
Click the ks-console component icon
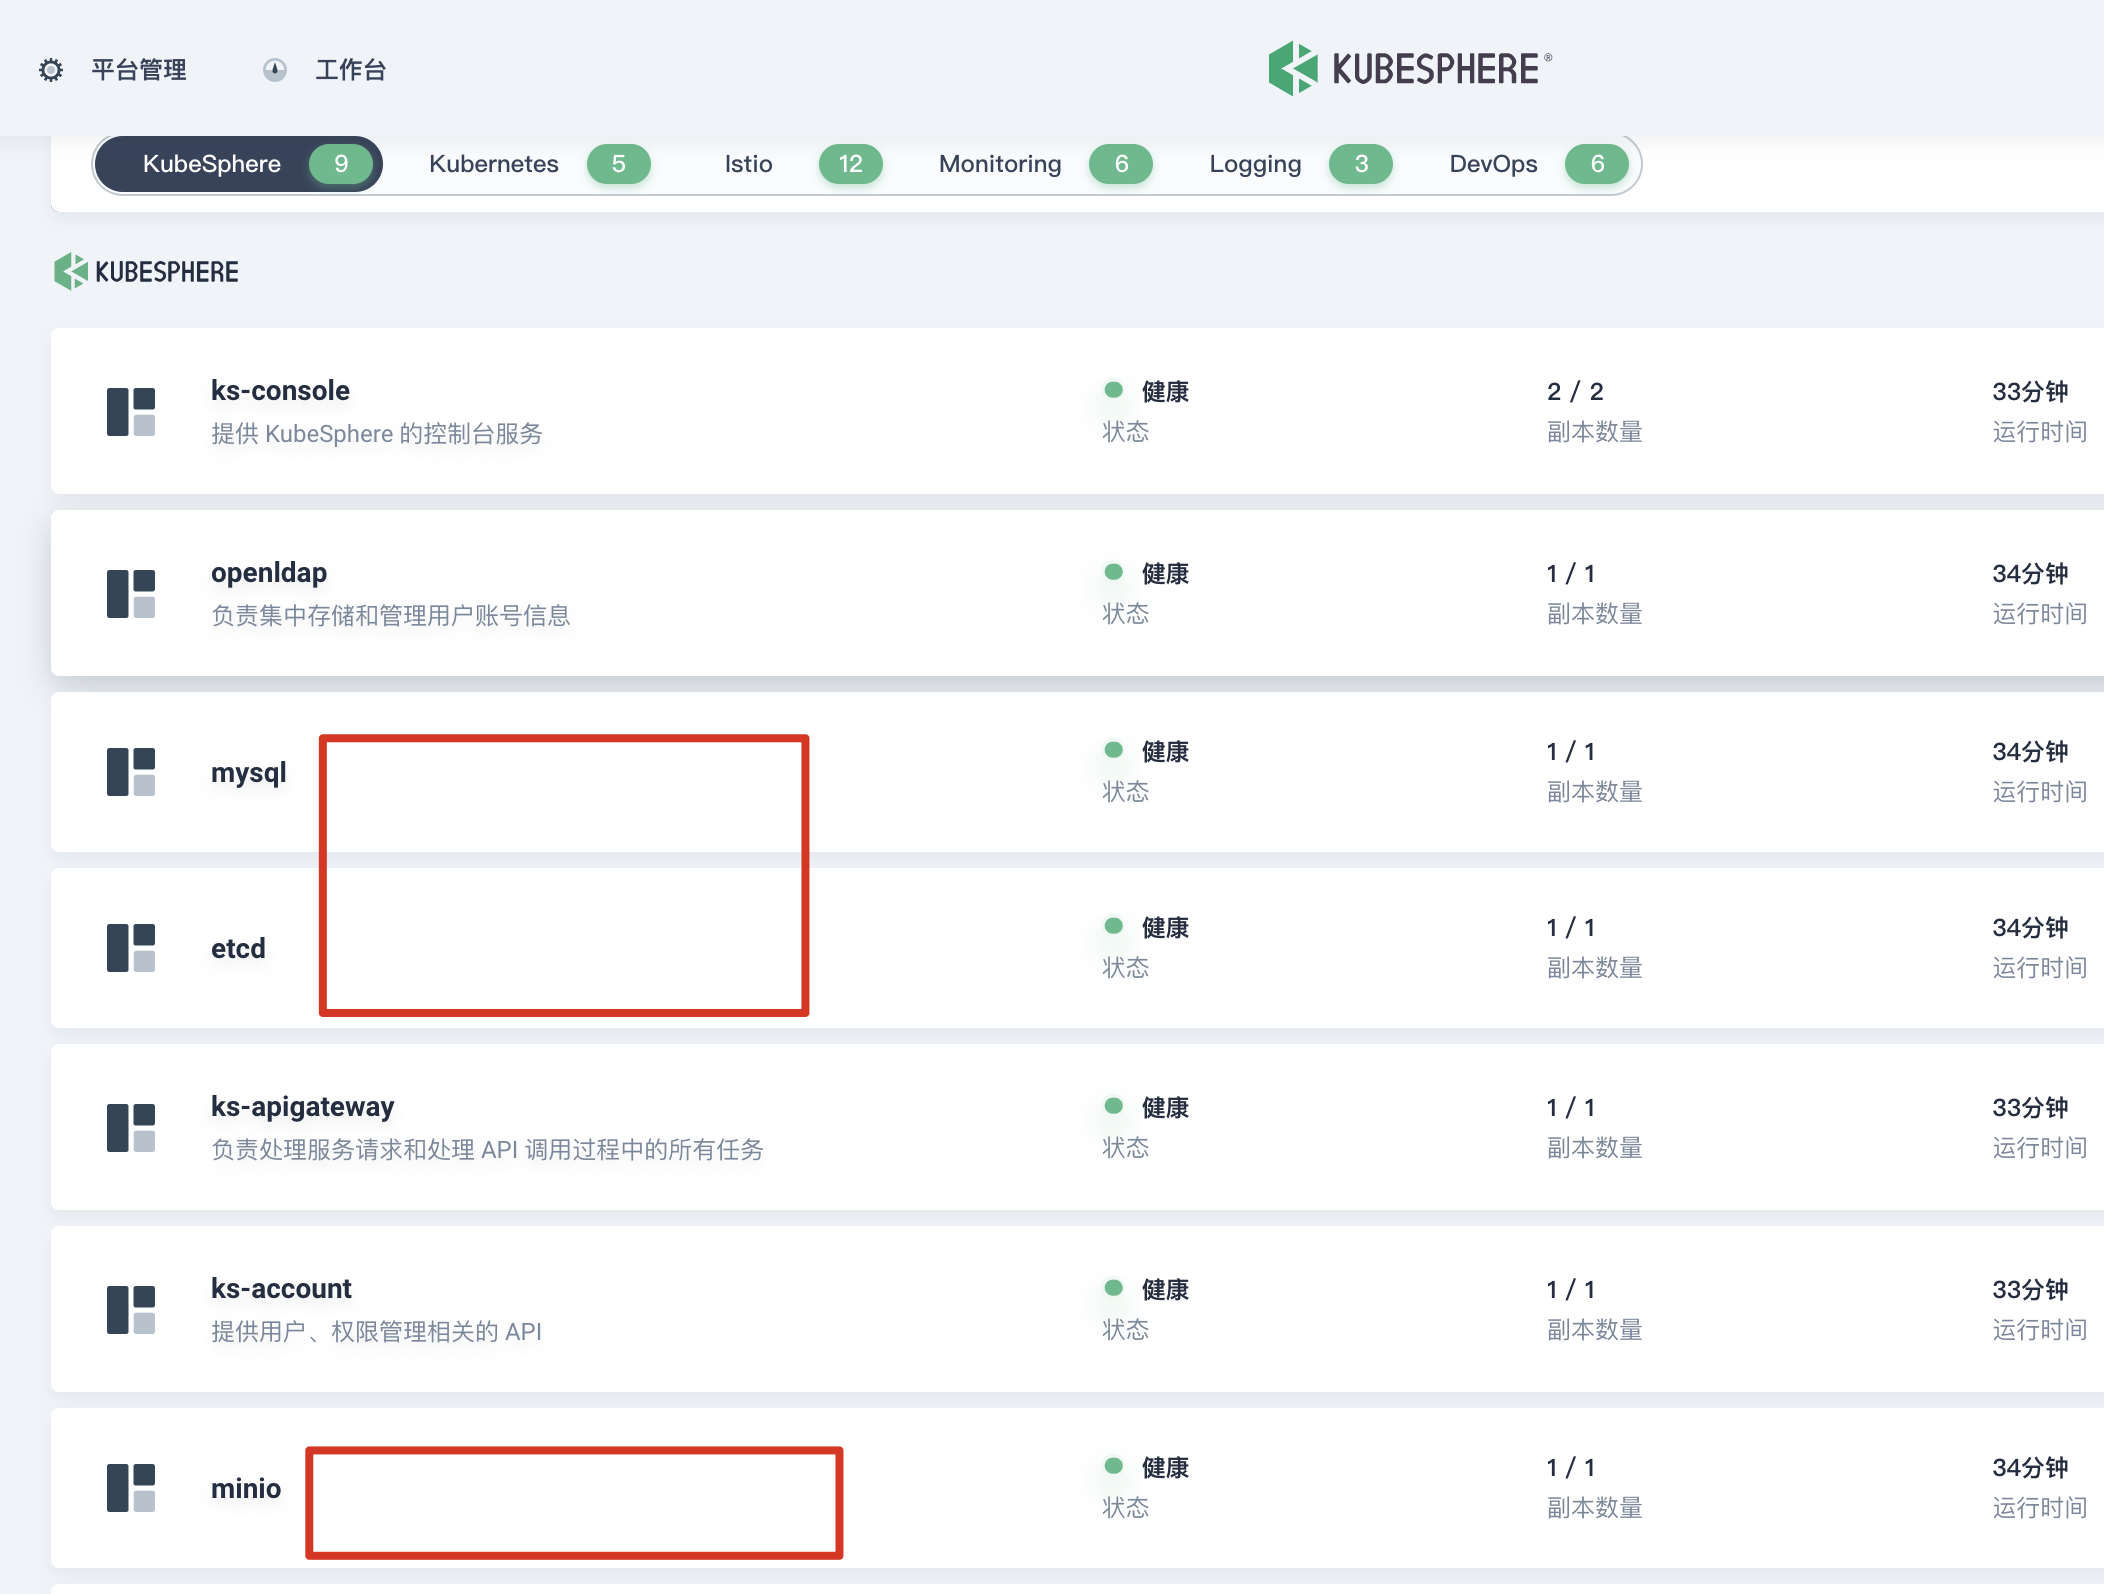pos(131,412)
